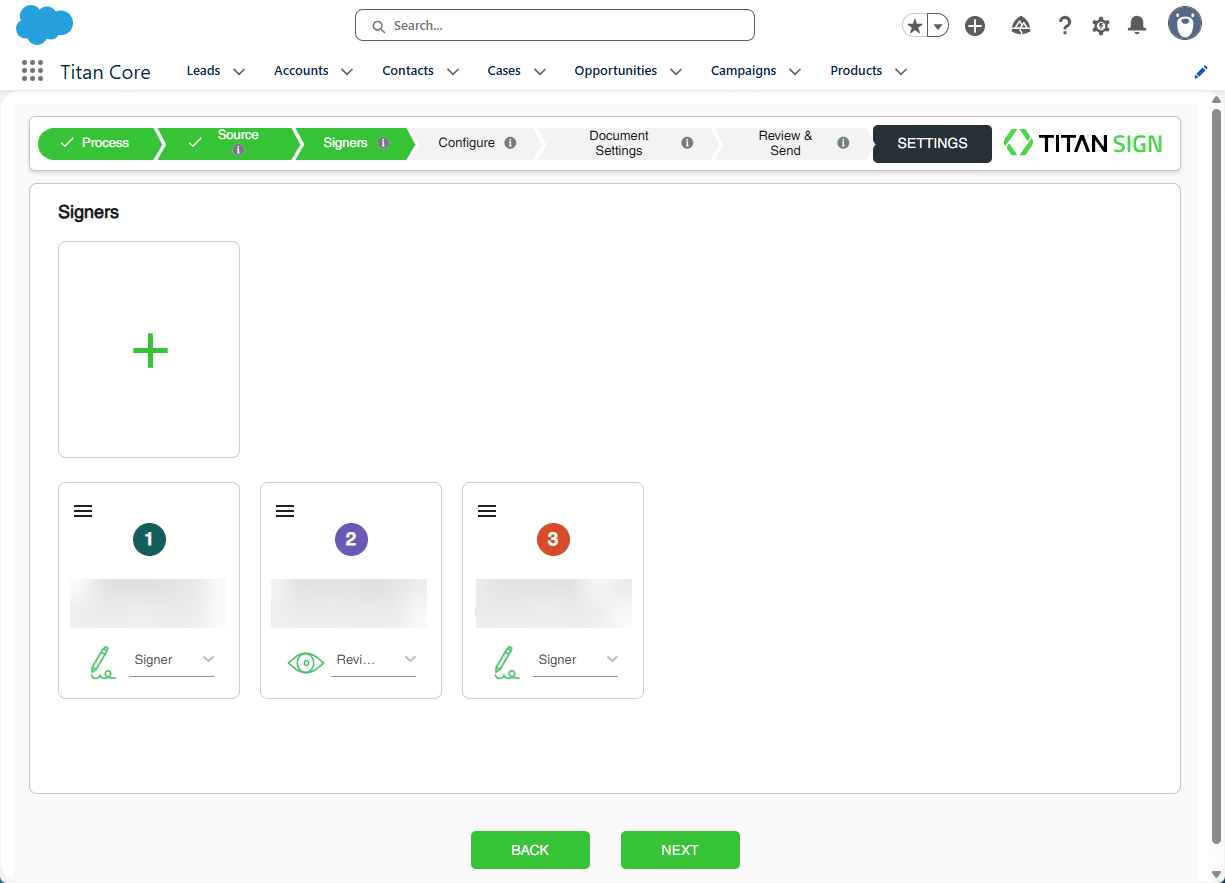Open the notifications bell
The width and height of the screenshot is (1225, 883).
point(1137,26)
